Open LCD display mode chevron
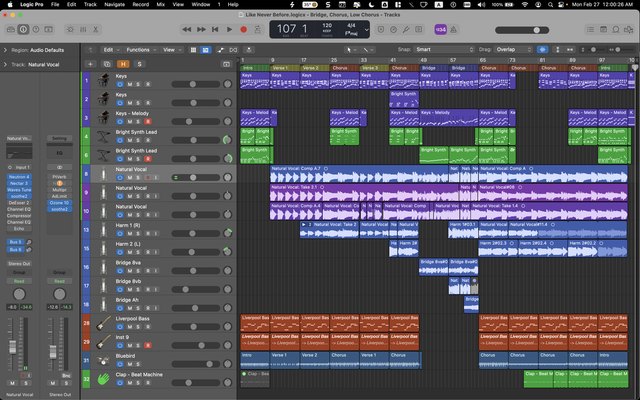640x400 pixels. [366, 29]
